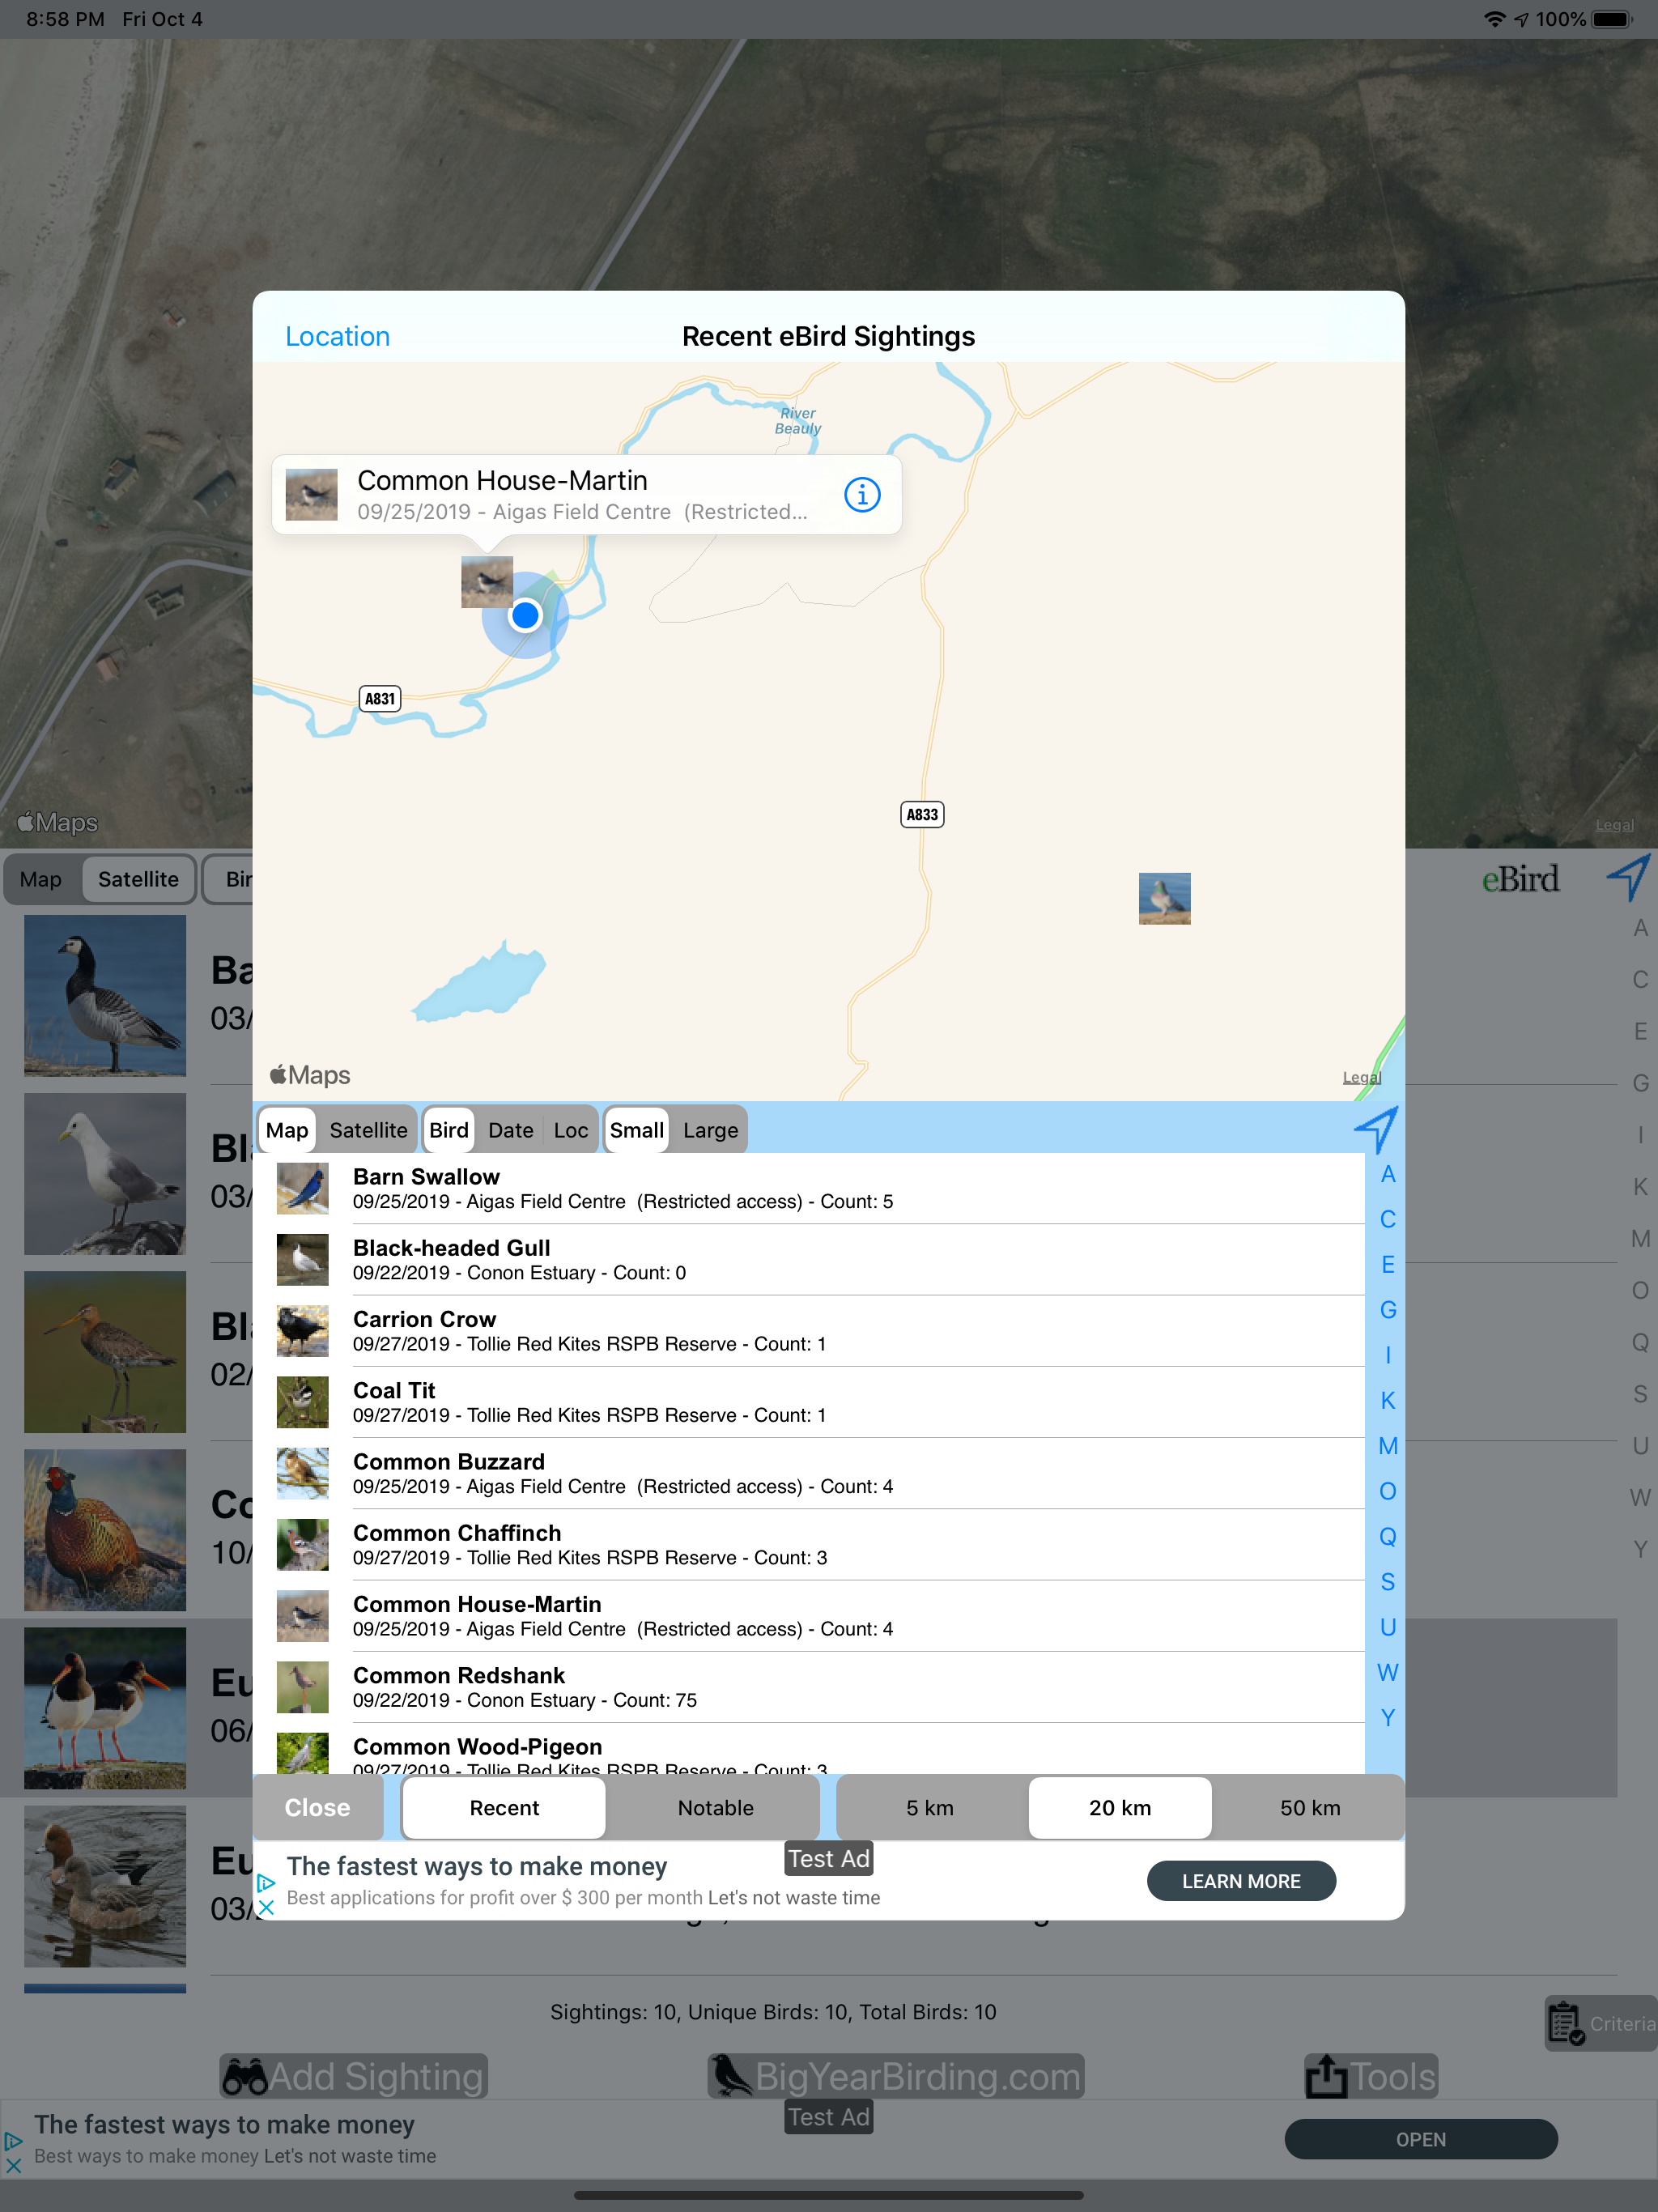Jump to letter M in popup index
The image size is (1658, 2212).
pos(1388,1446)
